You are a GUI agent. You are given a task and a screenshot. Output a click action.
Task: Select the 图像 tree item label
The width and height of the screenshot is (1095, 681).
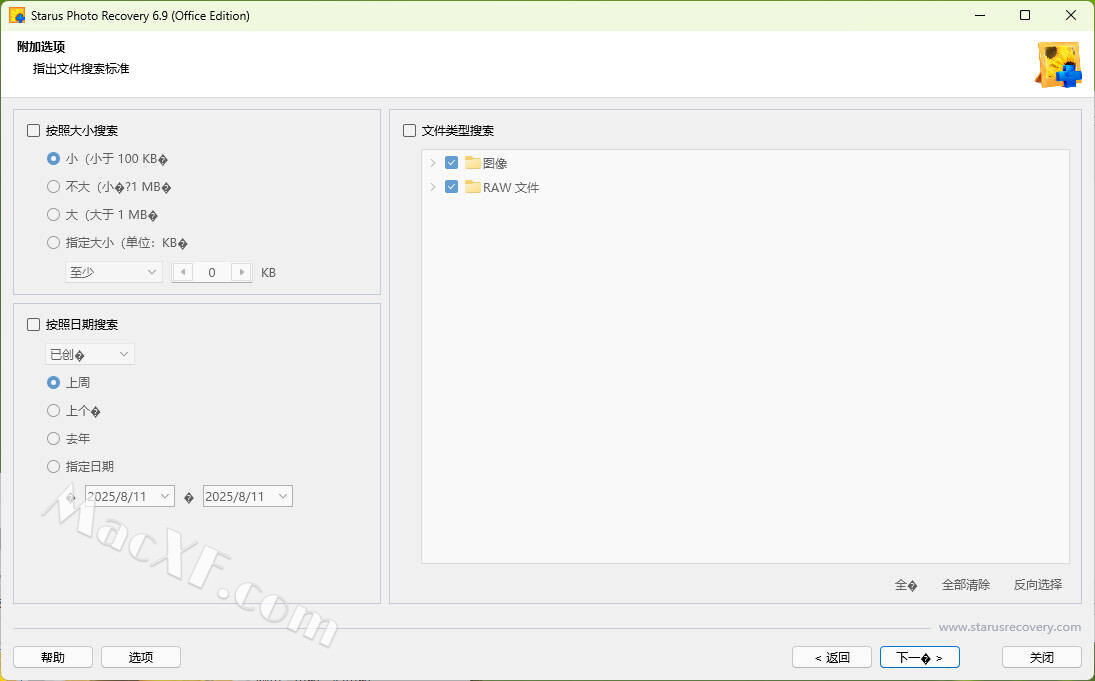(495, 163)
